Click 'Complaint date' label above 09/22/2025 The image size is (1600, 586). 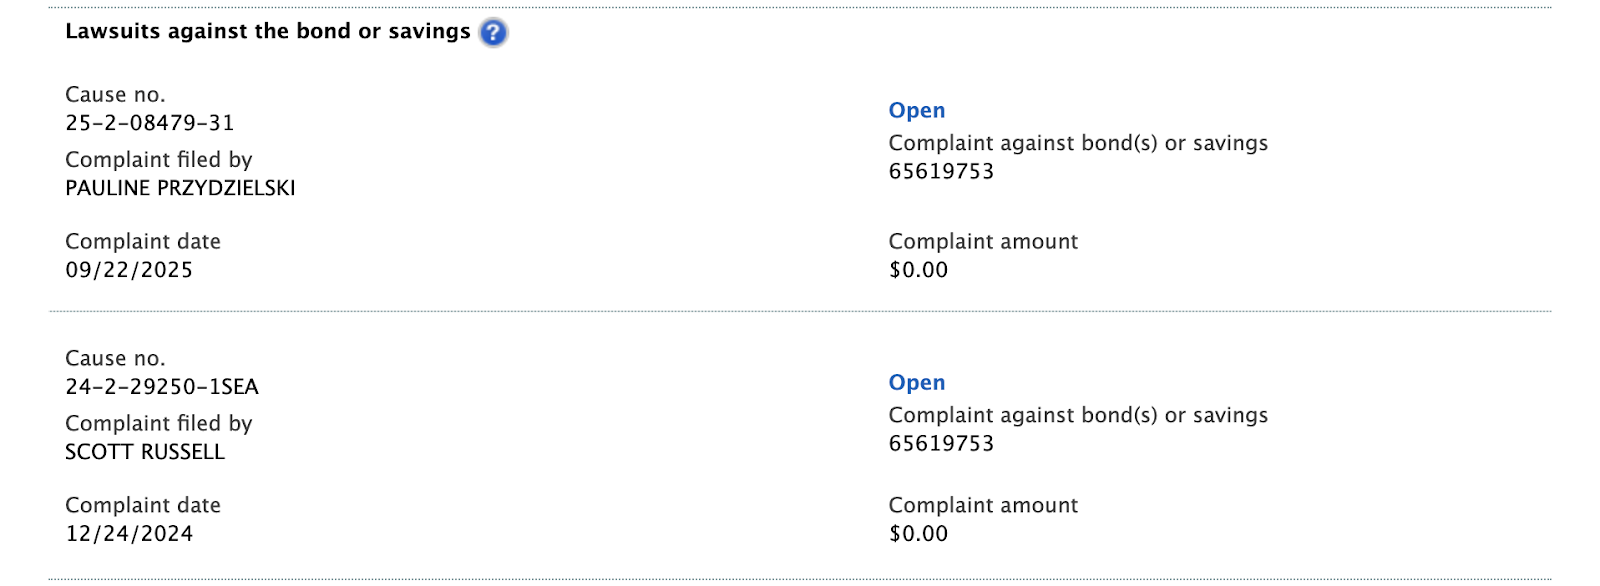[x=143, y=242]
